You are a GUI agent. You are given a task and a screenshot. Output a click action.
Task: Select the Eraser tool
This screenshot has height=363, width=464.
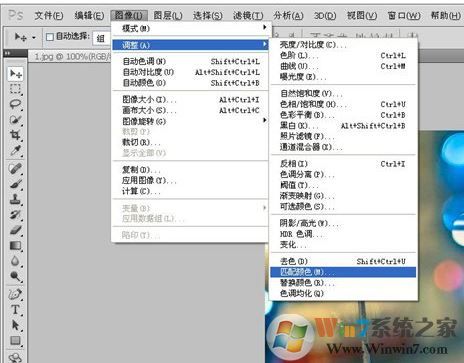click(x=15, y=230)
